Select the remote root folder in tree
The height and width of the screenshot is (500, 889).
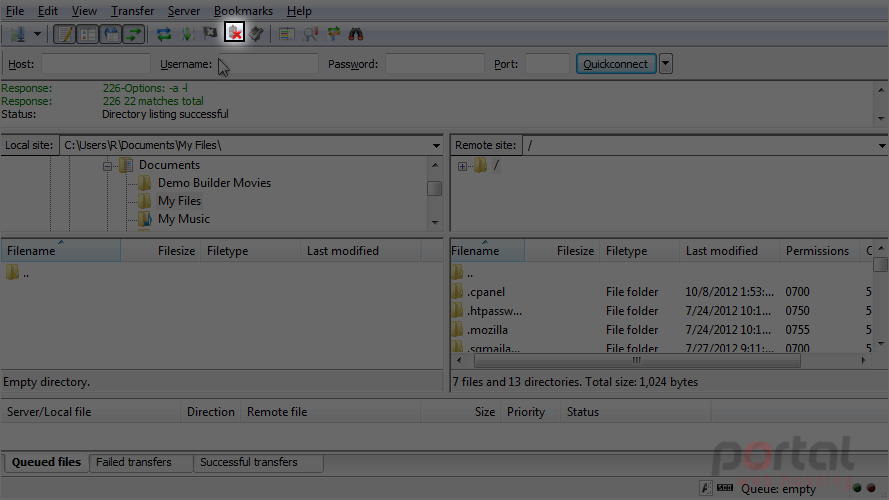[x=496, y=165]
